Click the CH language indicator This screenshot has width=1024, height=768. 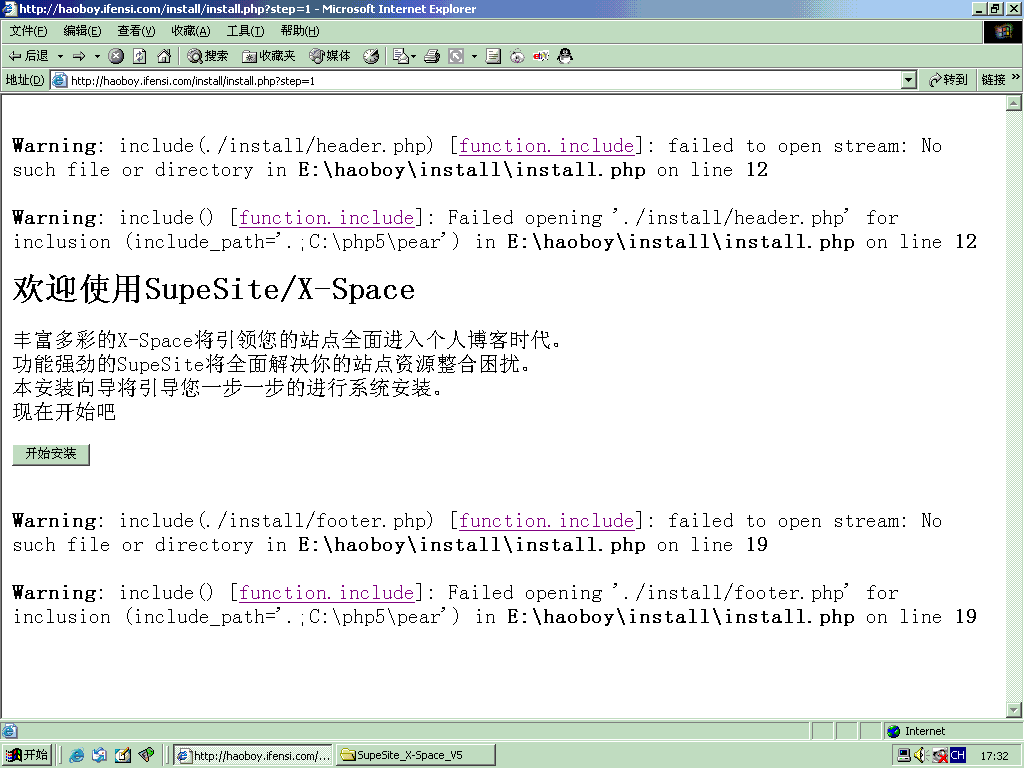(957, 756)
